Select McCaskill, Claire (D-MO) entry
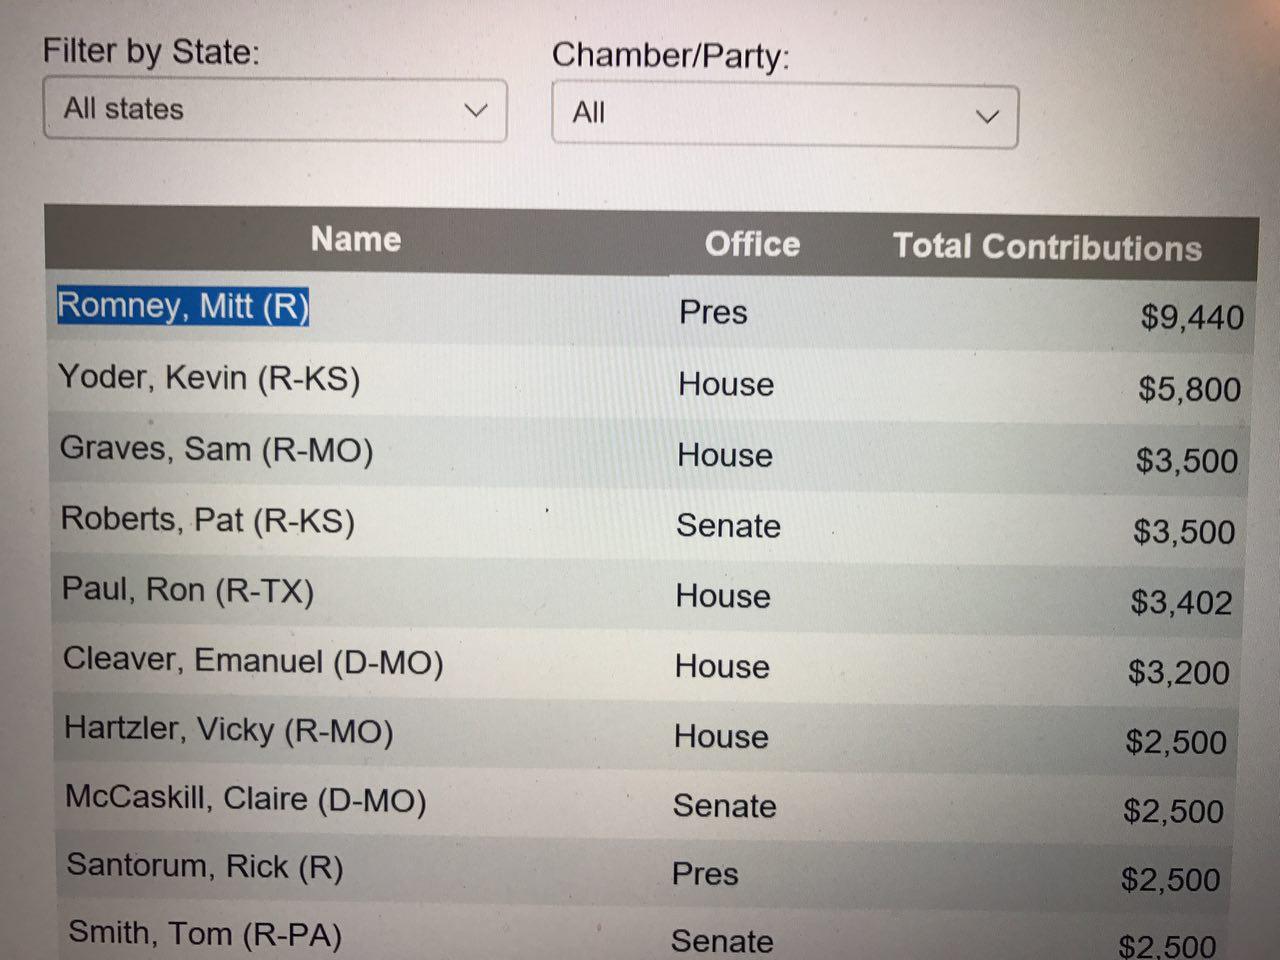This screenshot has height=960, width=1280. [x=246, y=799]
